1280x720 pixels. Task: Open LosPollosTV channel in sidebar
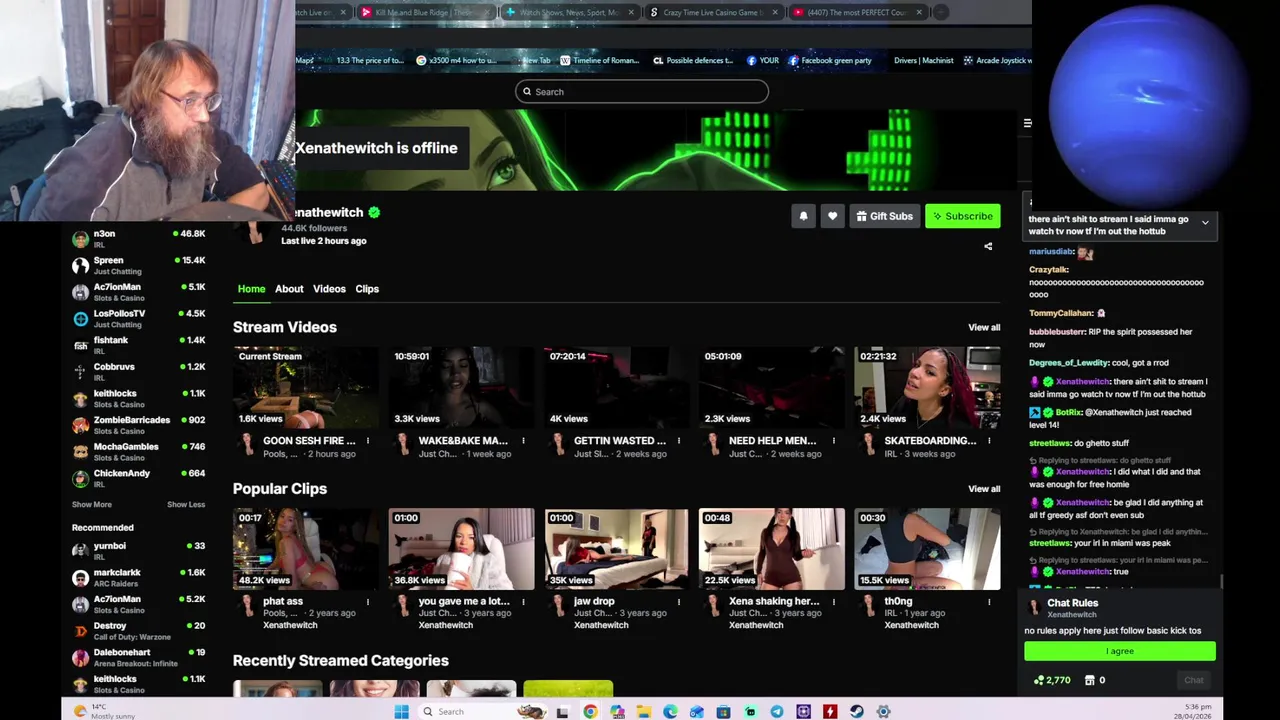pyautogui.click(x=139, y=319)
